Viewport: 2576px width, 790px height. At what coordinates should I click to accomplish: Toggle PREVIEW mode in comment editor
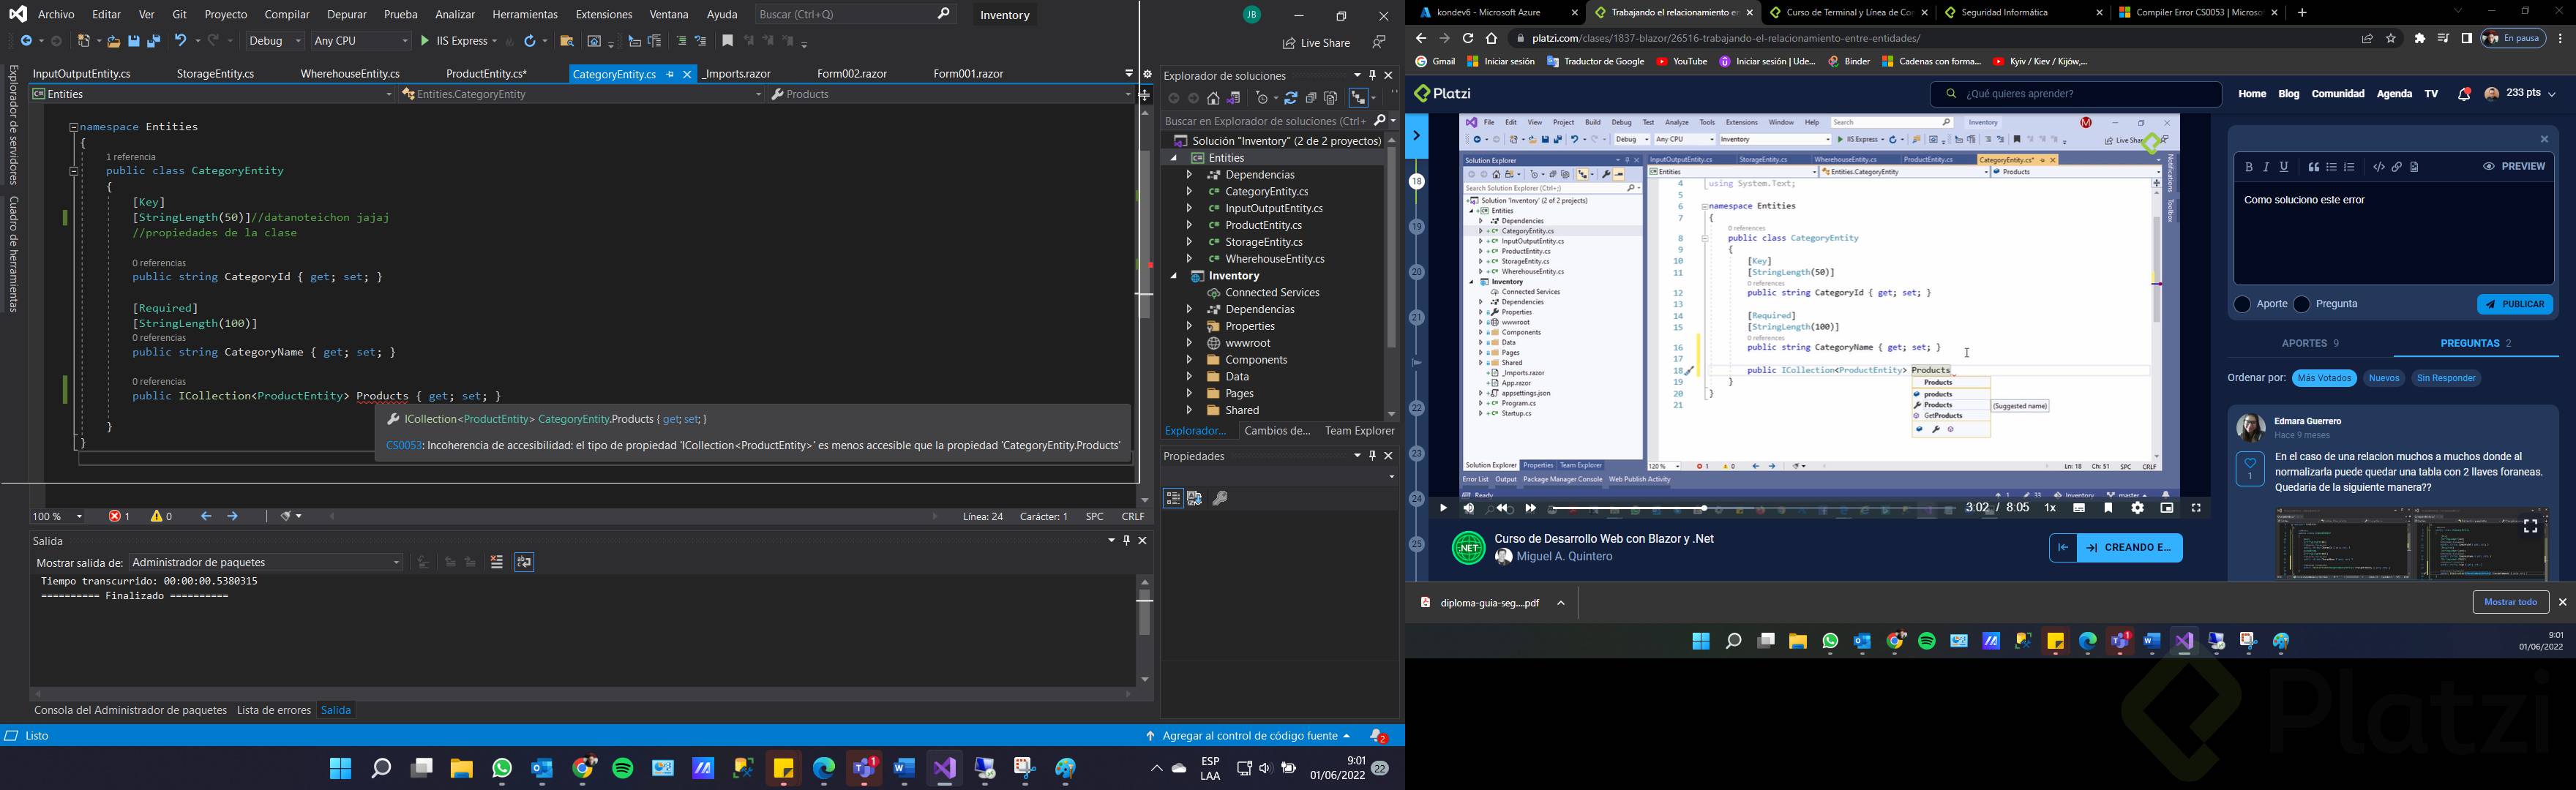[x=2514, y=167]
